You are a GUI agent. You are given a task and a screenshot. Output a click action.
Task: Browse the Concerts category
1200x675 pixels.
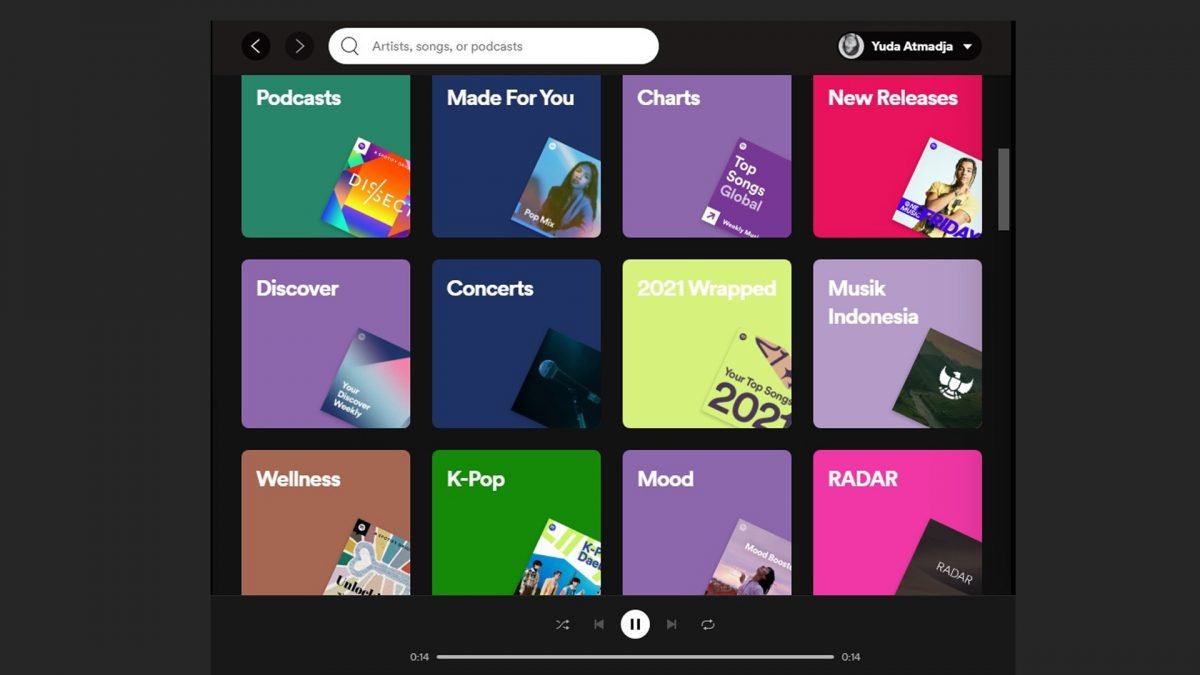tap(516, 344)
